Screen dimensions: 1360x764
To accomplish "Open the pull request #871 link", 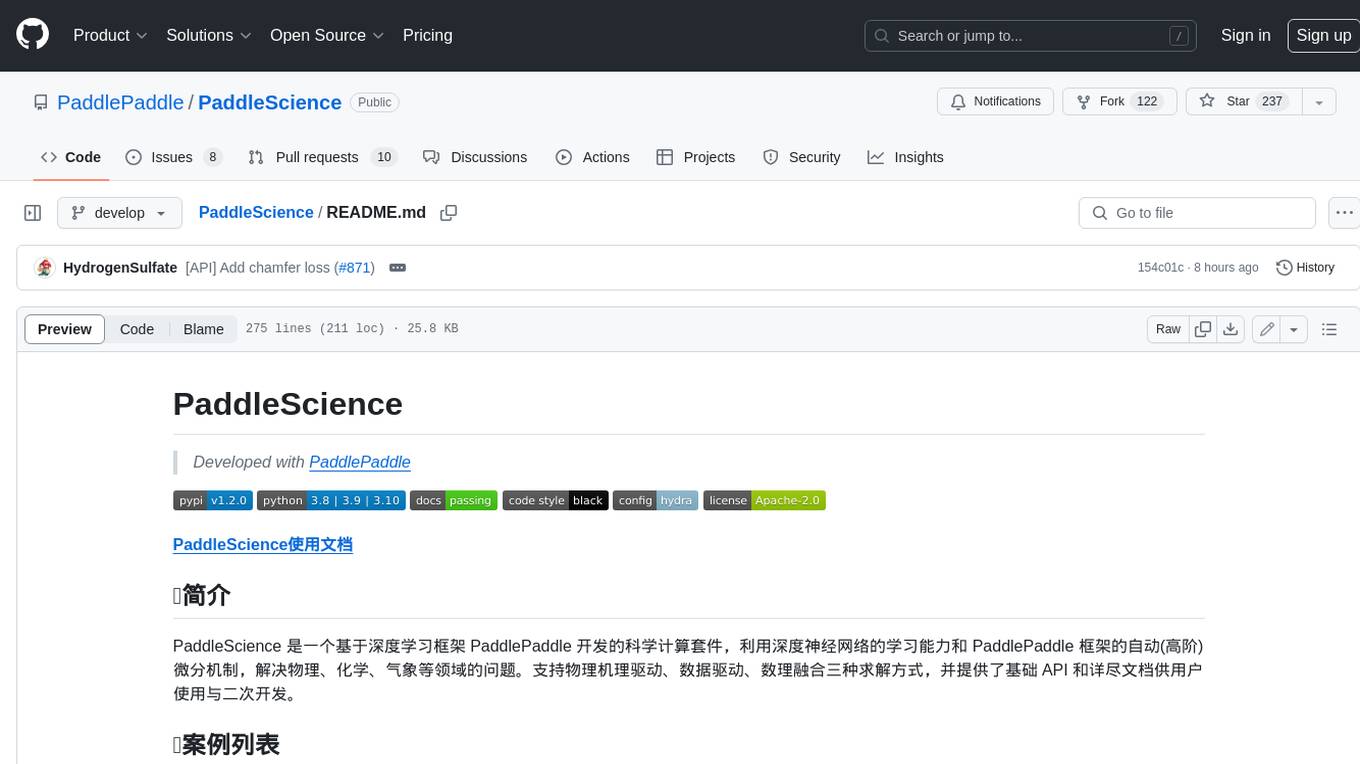I will click(355, 268).
